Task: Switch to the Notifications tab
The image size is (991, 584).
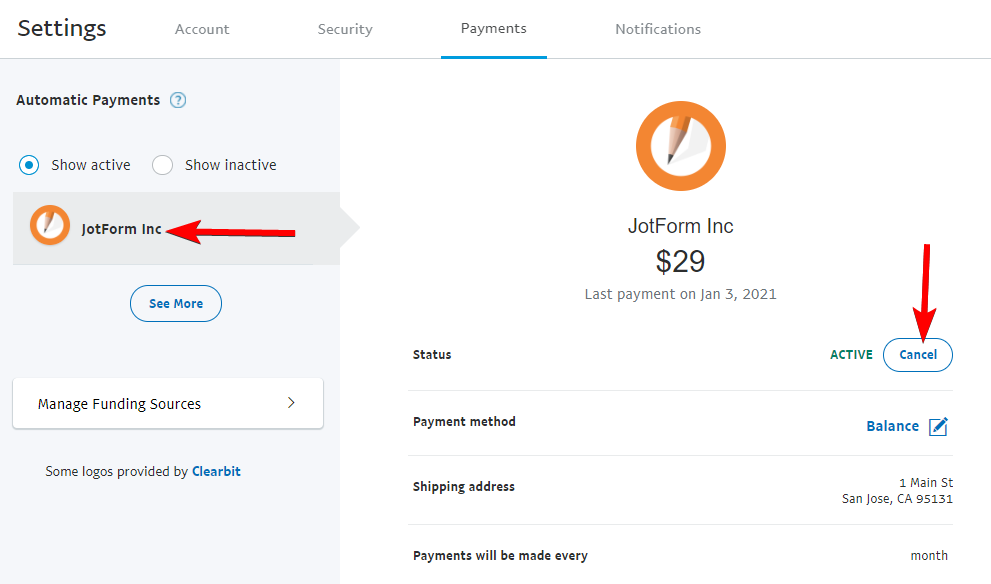Action: (657, 29)
